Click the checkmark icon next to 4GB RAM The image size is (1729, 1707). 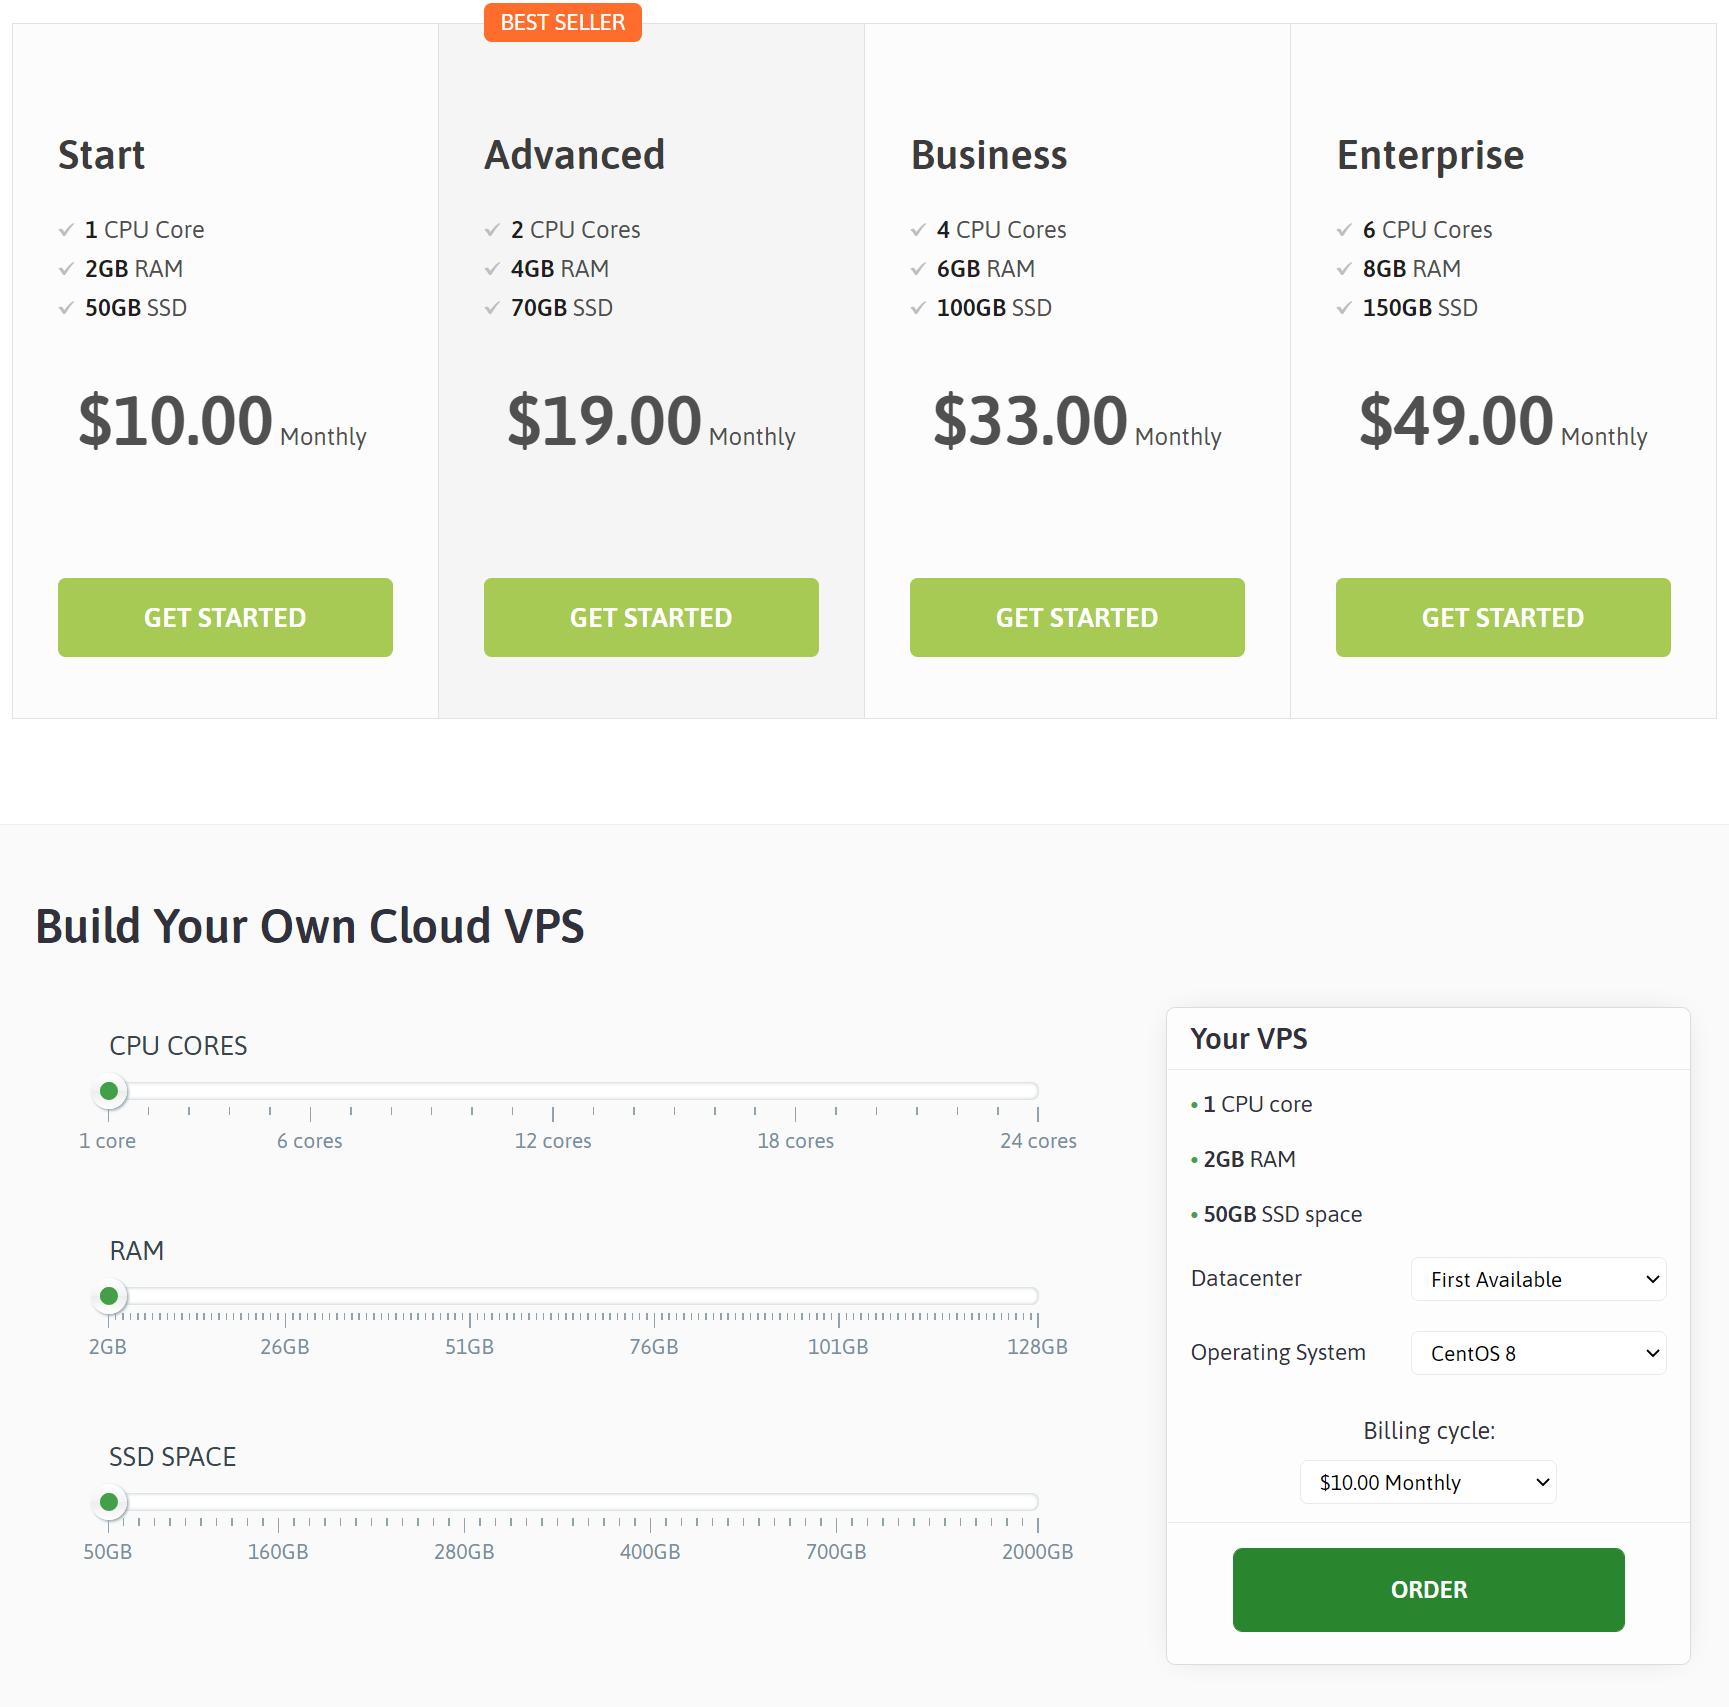click(491, 268)
